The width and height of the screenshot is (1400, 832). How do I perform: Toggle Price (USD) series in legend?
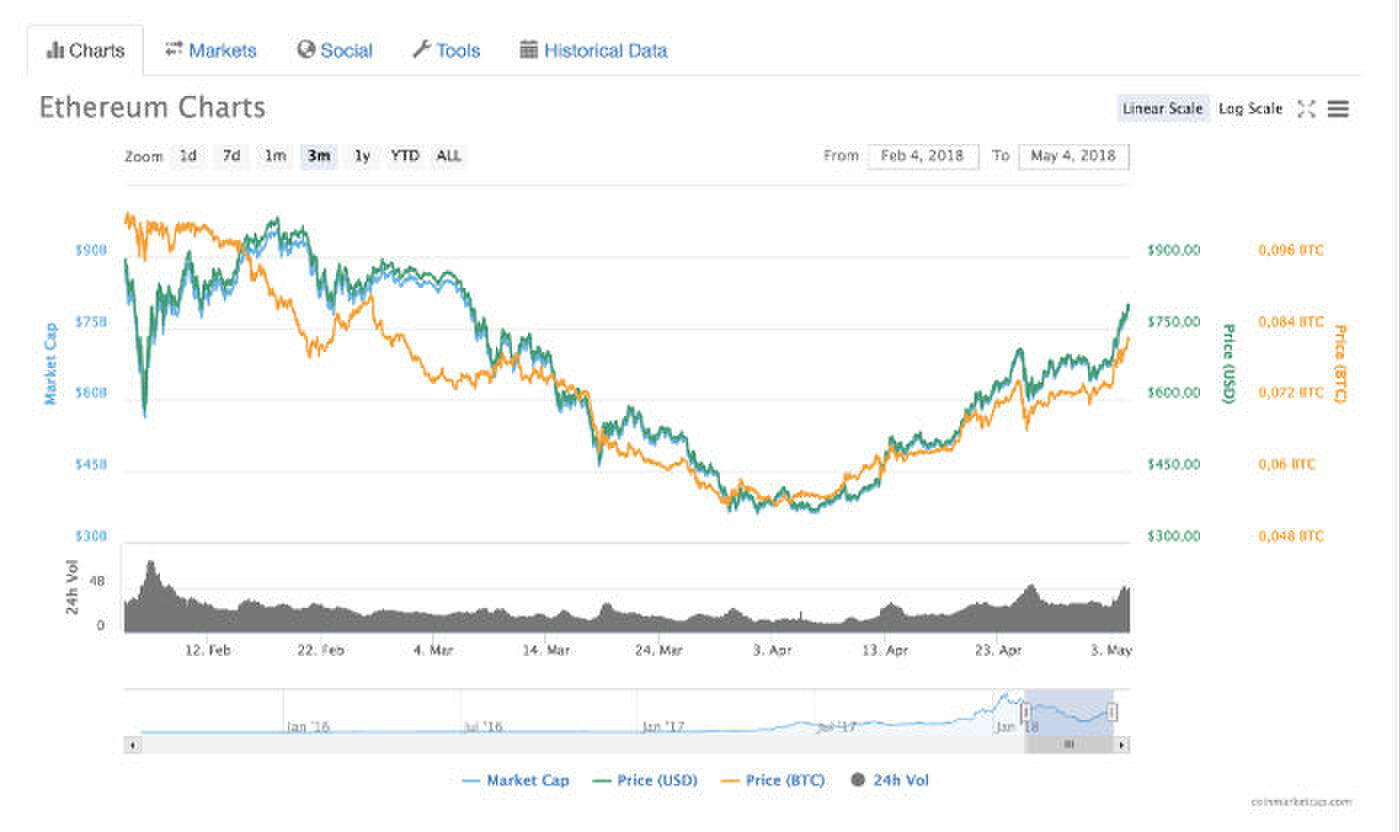tap(645, 780)
